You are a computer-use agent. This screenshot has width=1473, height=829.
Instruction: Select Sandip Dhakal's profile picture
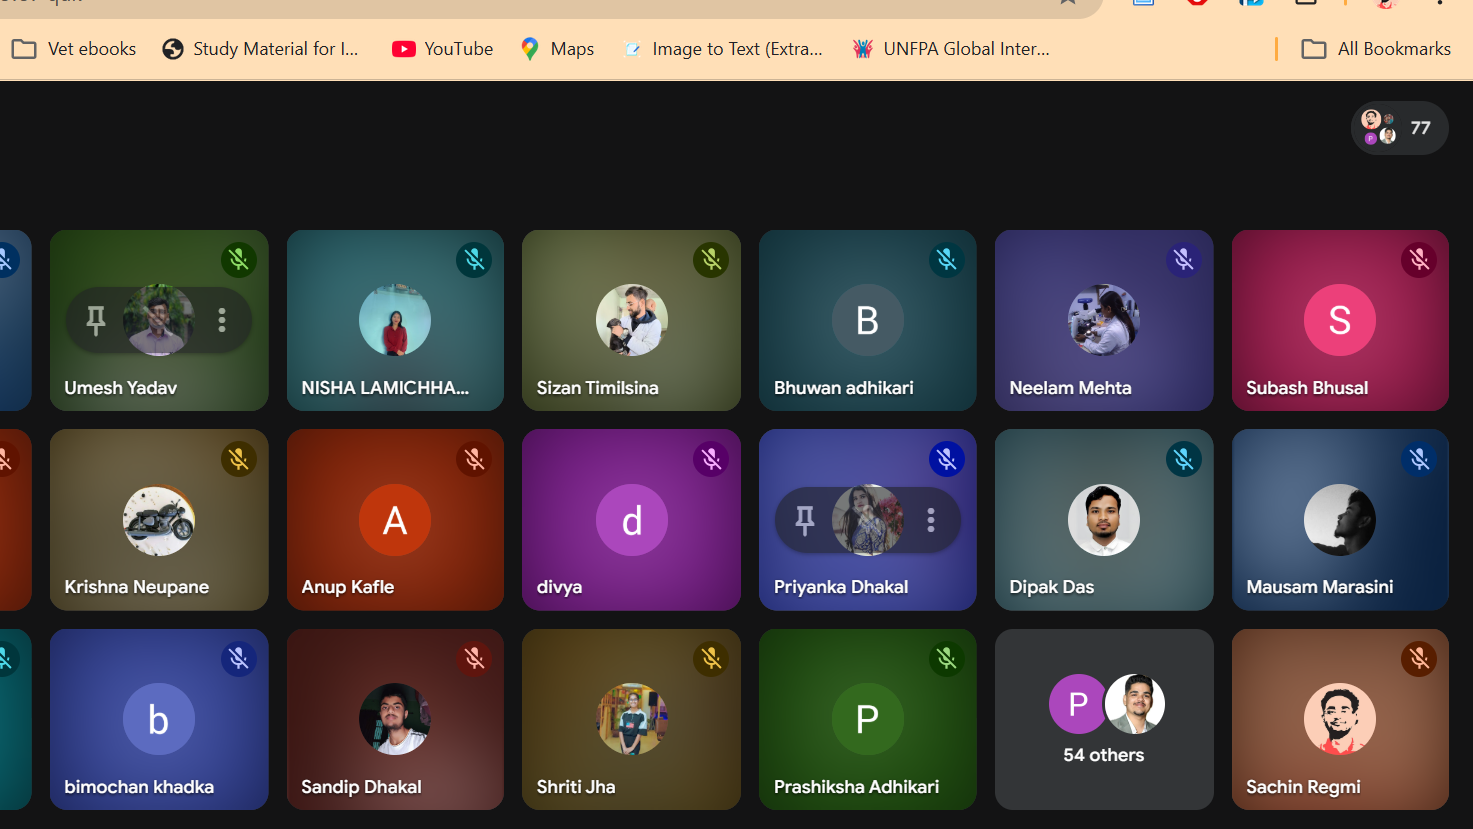coord(395,719)
